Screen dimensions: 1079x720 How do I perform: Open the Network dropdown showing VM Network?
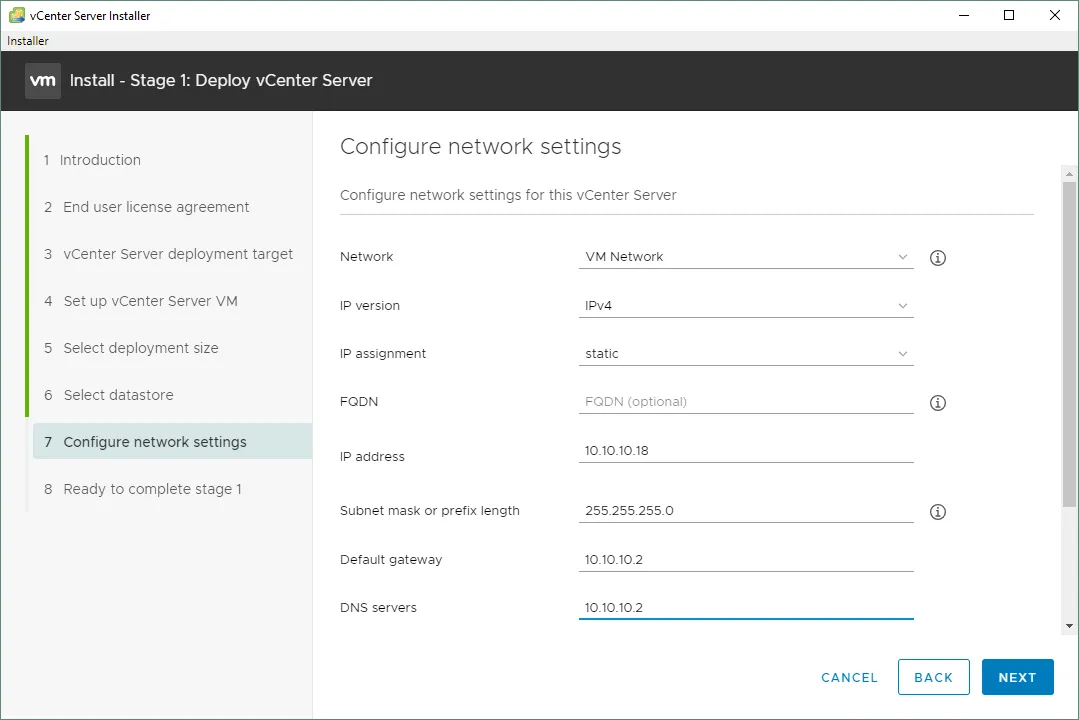tap(746, 257)
